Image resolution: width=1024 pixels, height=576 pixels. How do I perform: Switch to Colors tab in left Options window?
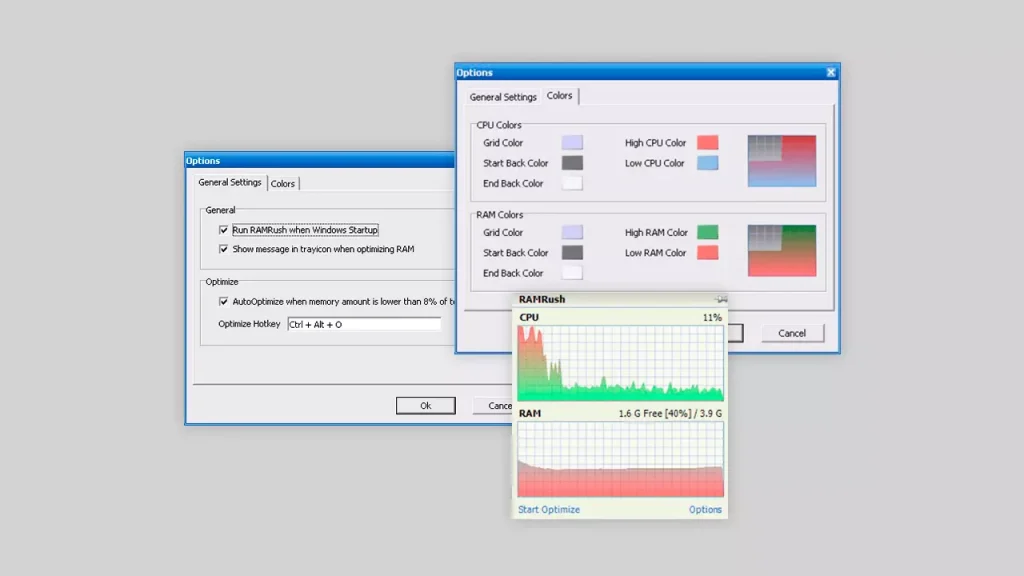(x=283, y=184)
